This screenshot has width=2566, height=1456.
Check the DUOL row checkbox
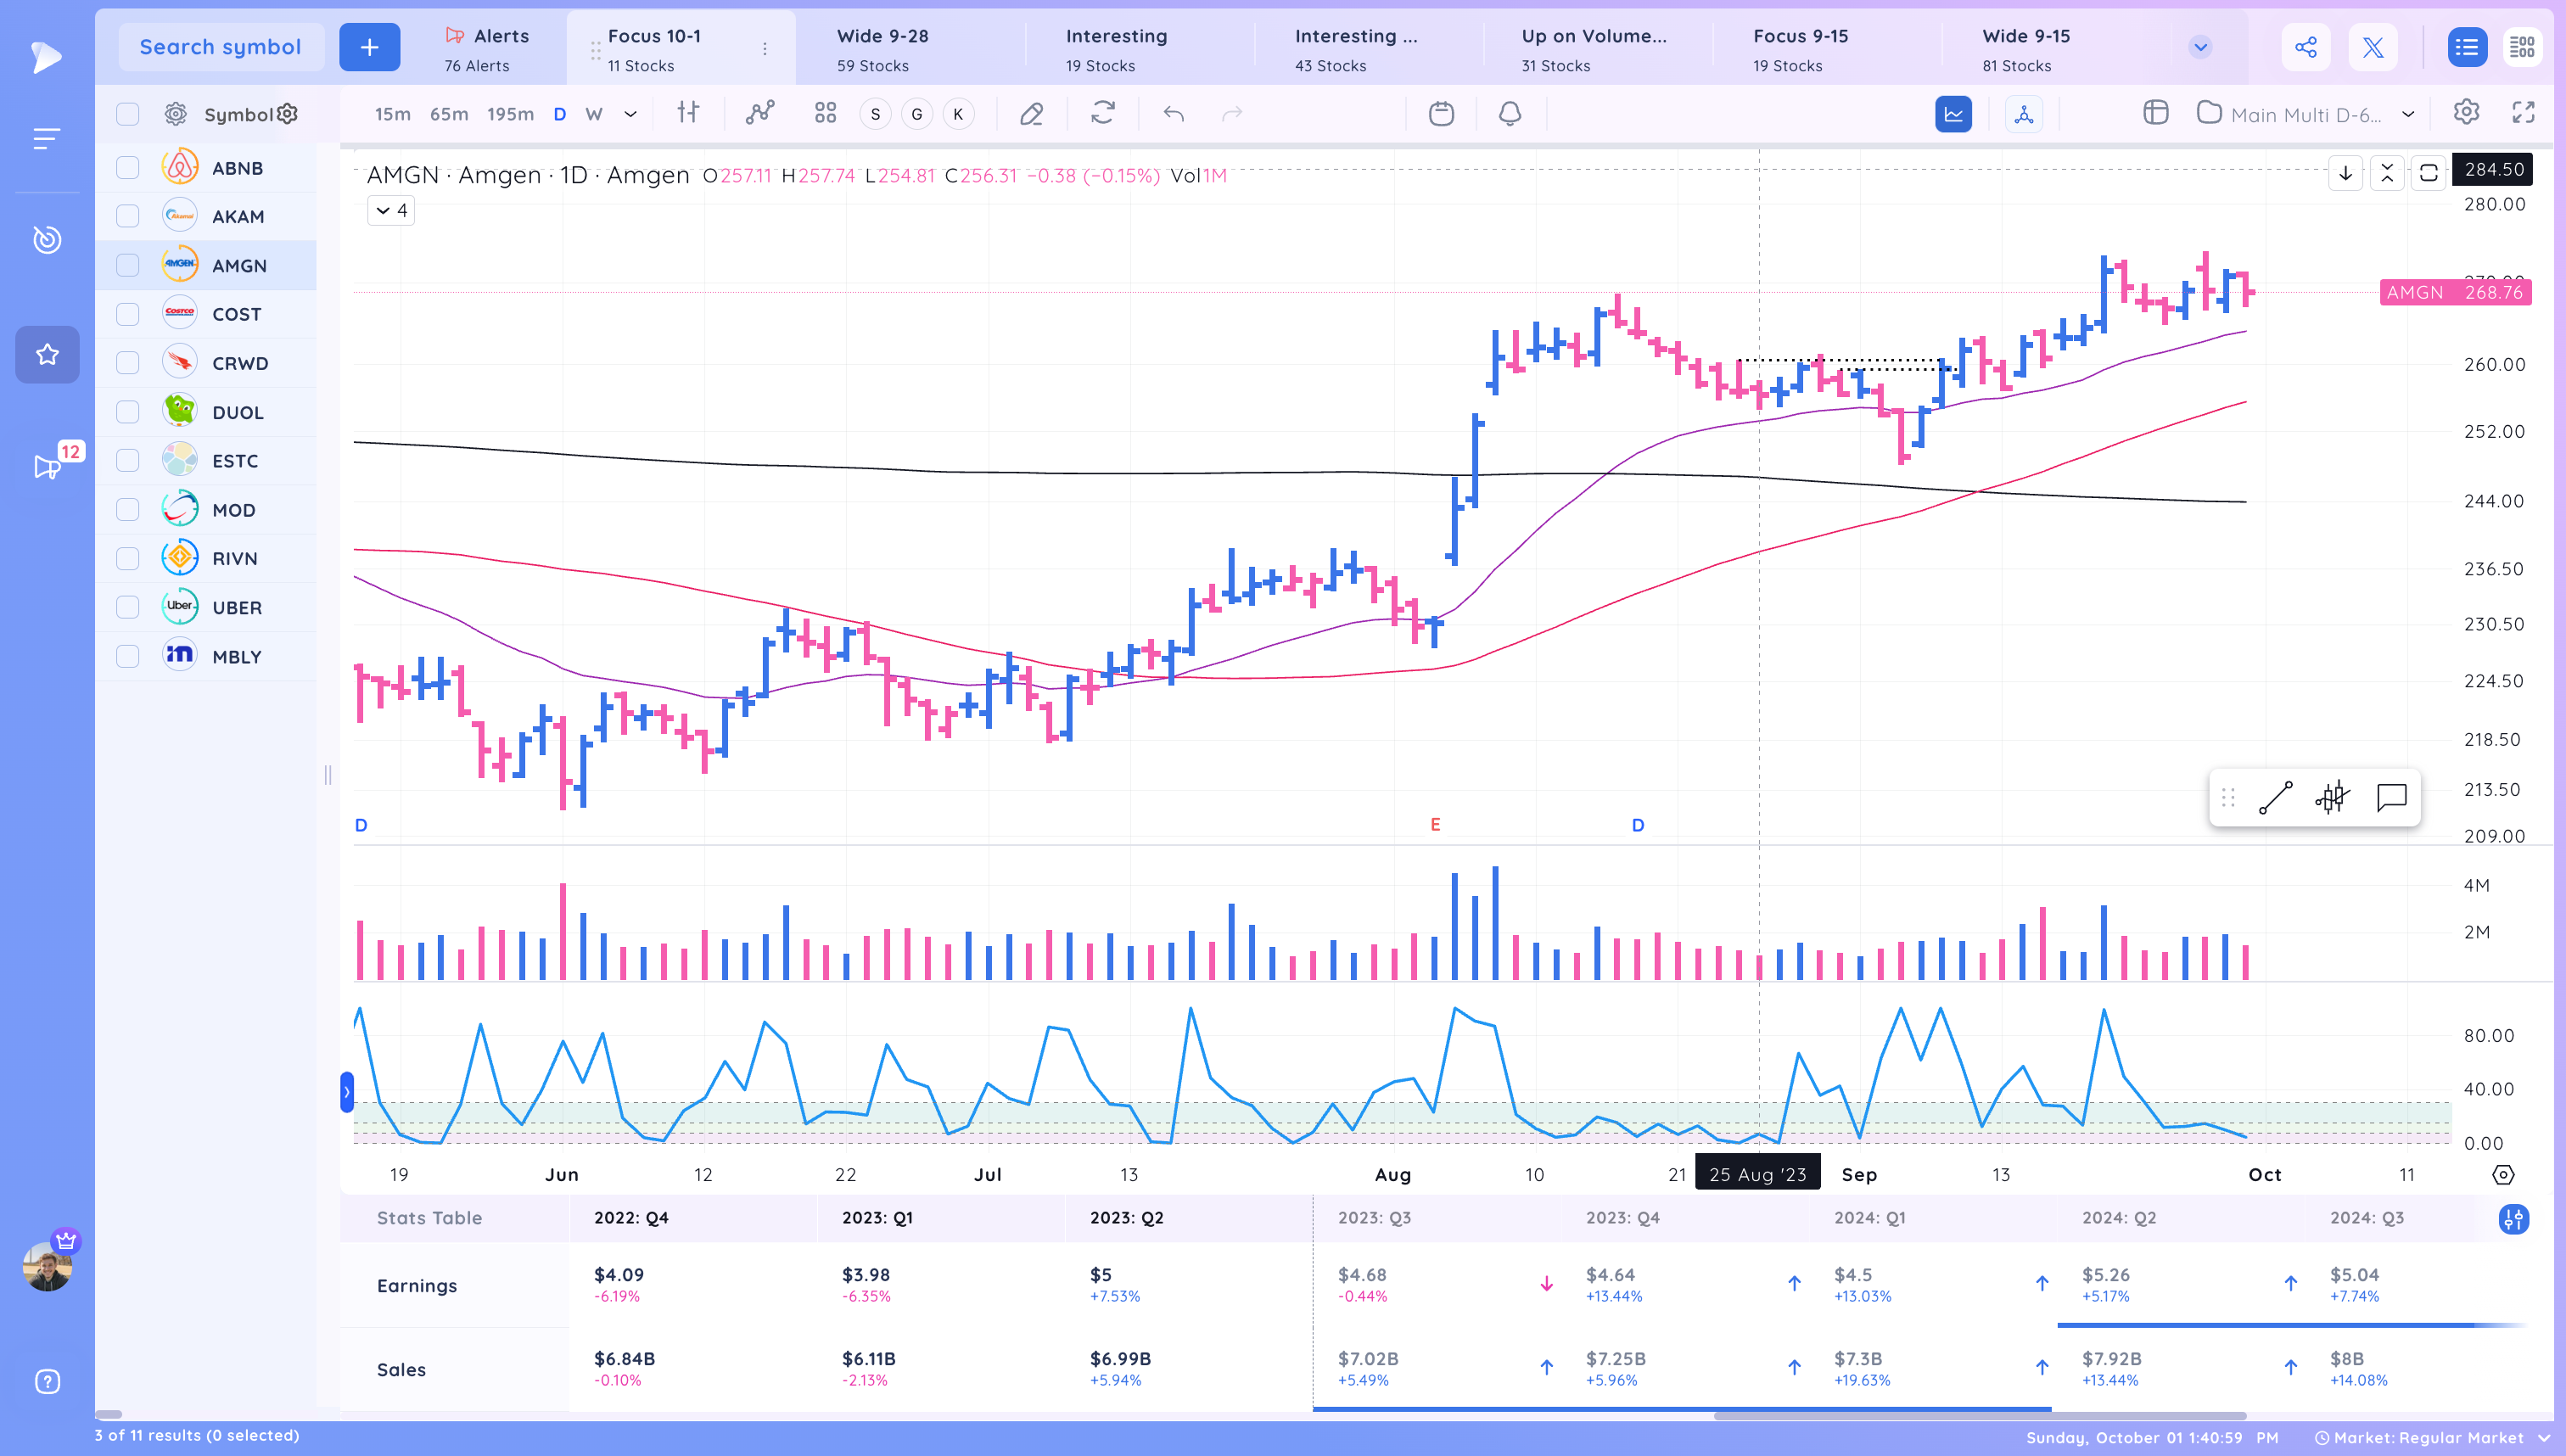[x=127, y=412]
